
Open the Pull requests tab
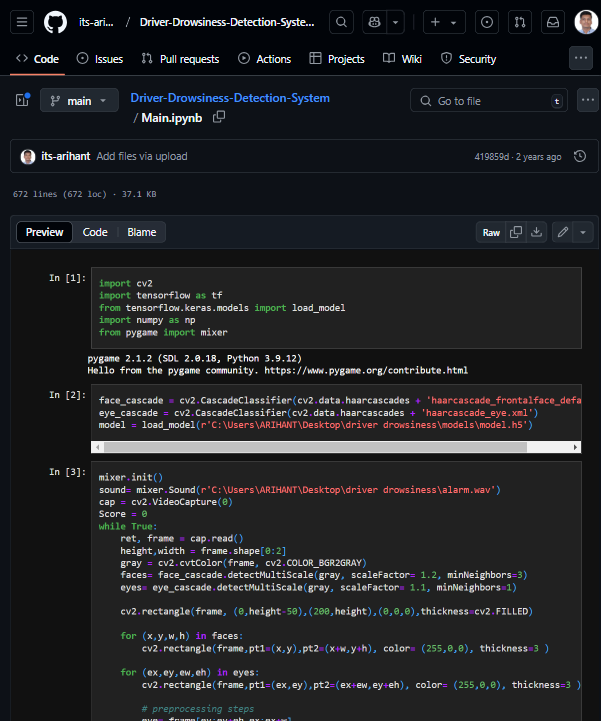tap(180, 59)
